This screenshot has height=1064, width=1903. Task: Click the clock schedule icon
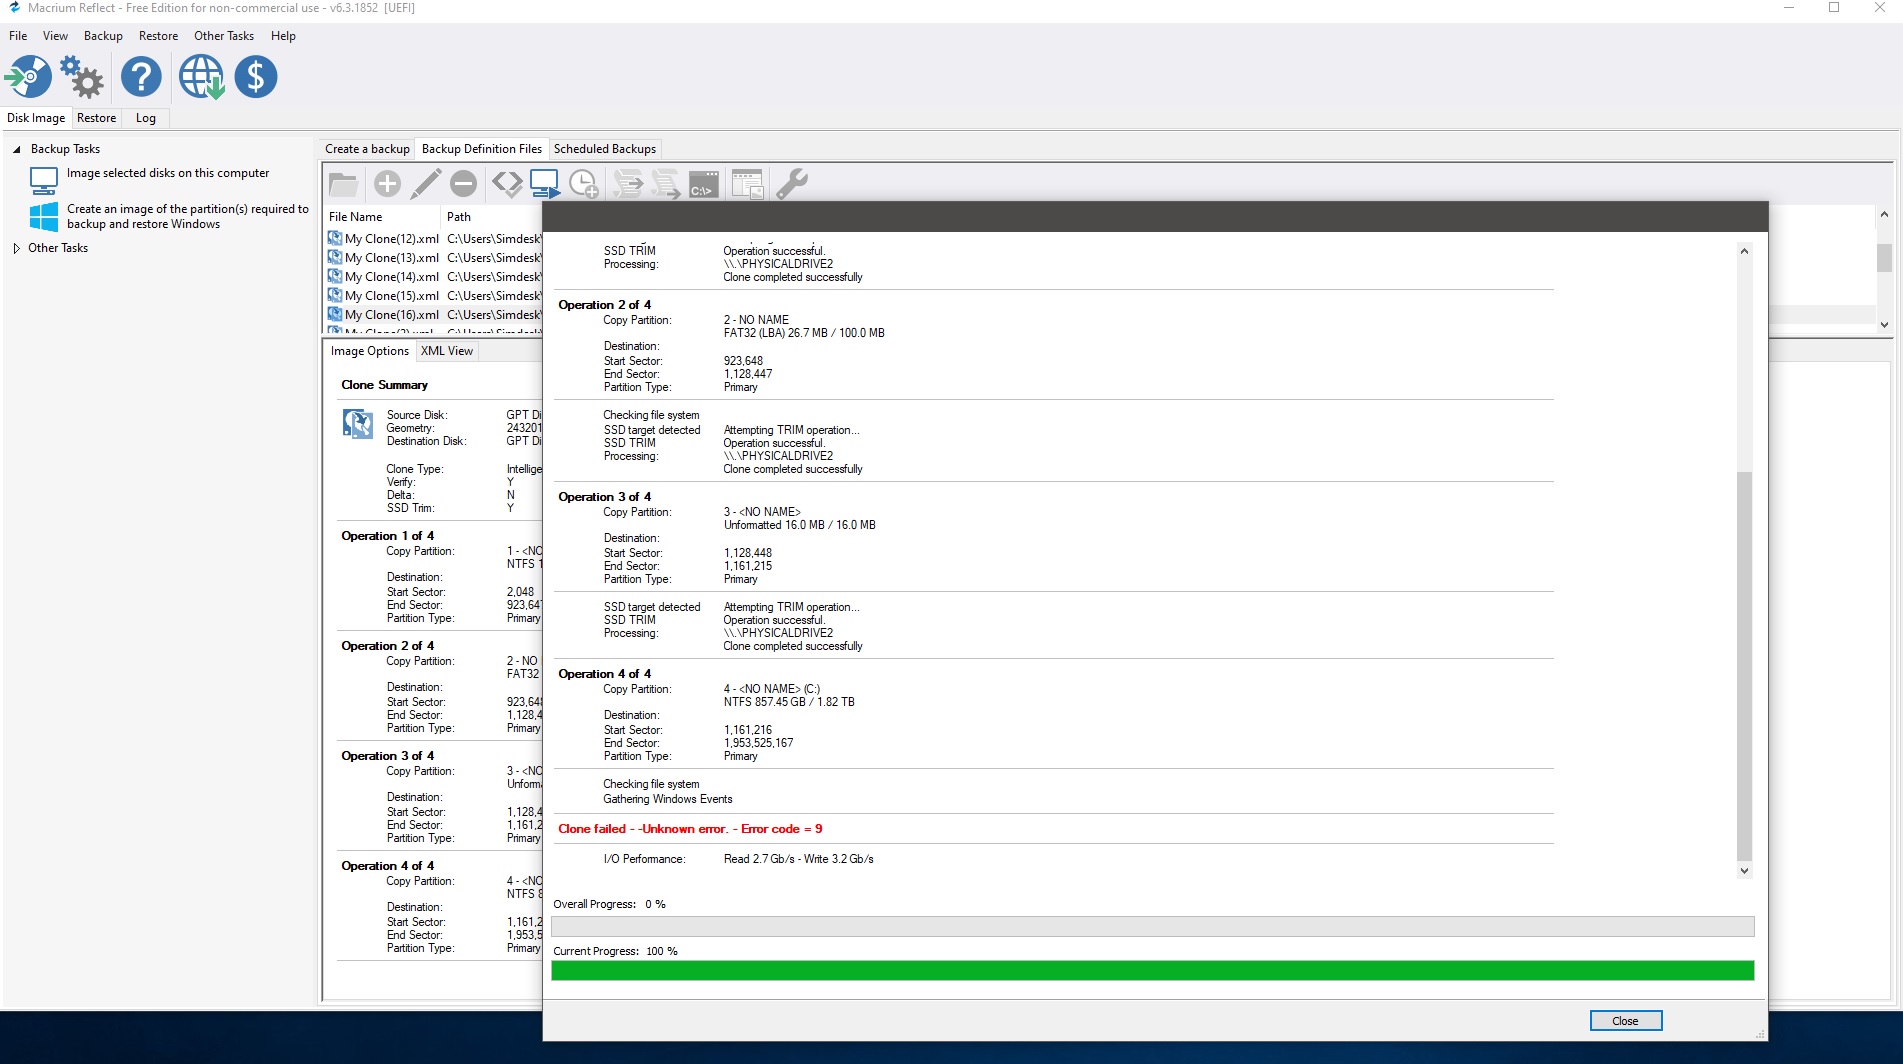click(x=583, y=184)
